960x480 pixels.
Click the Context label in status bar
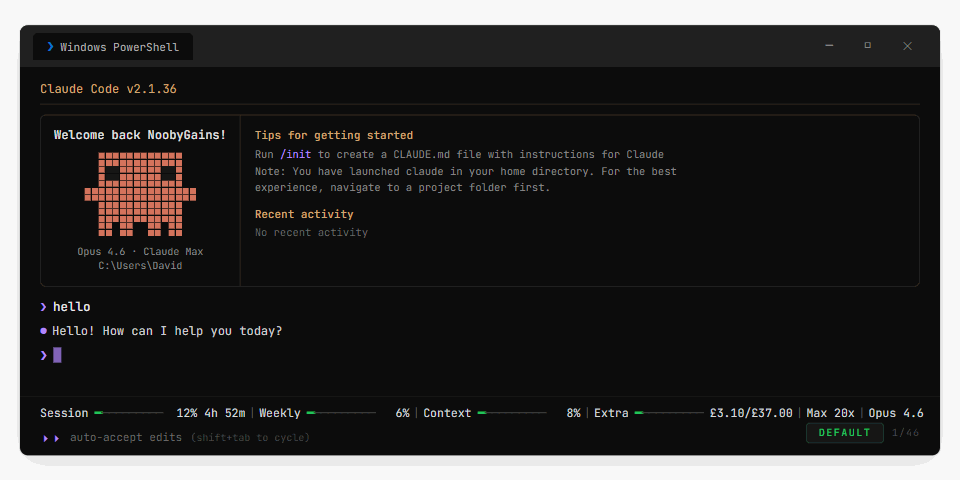click(x=448, y=413)
